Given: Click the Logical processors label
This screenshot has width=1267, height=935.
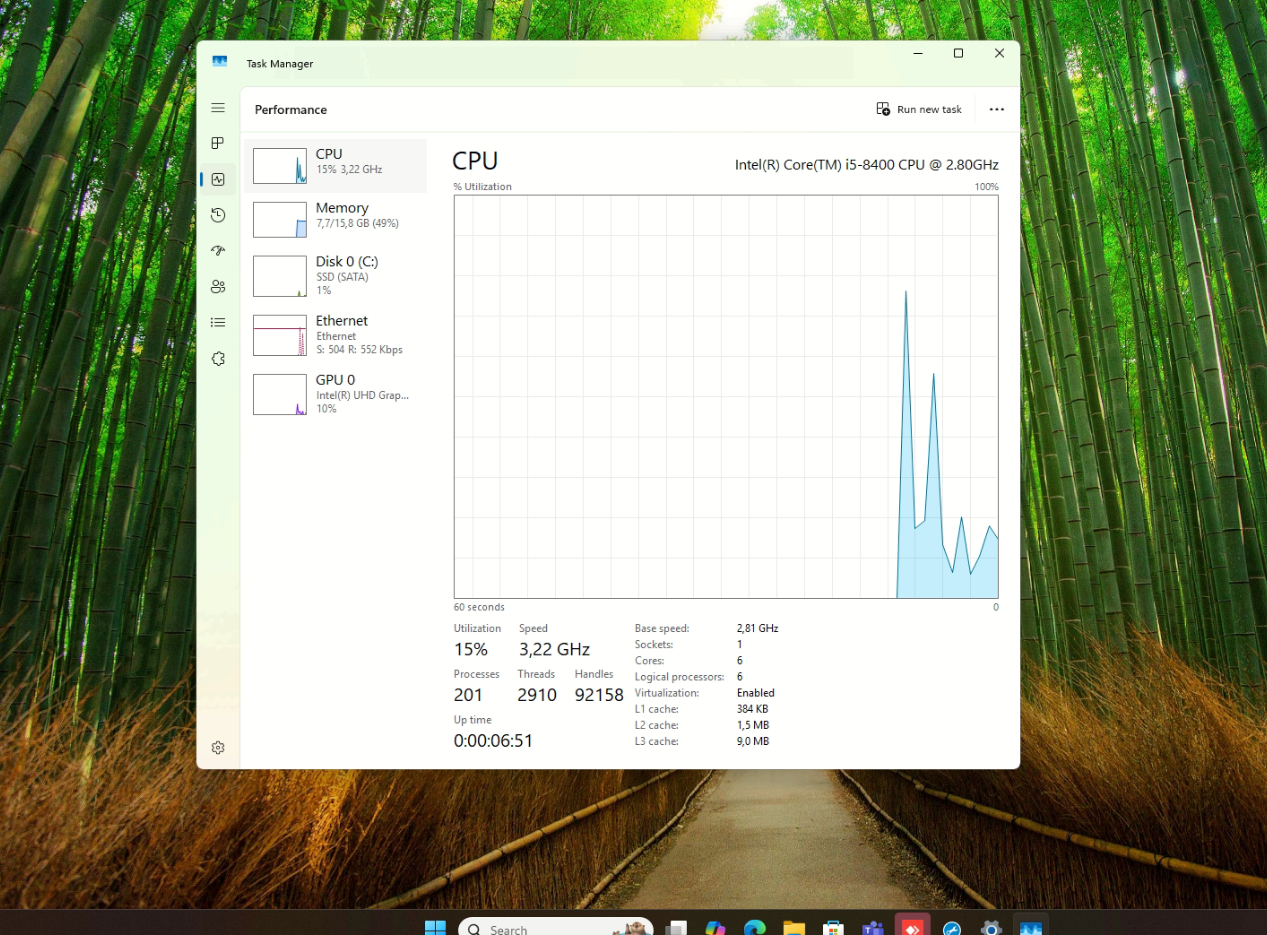Looking at the screenshot, I should click(x=679, y=677).
